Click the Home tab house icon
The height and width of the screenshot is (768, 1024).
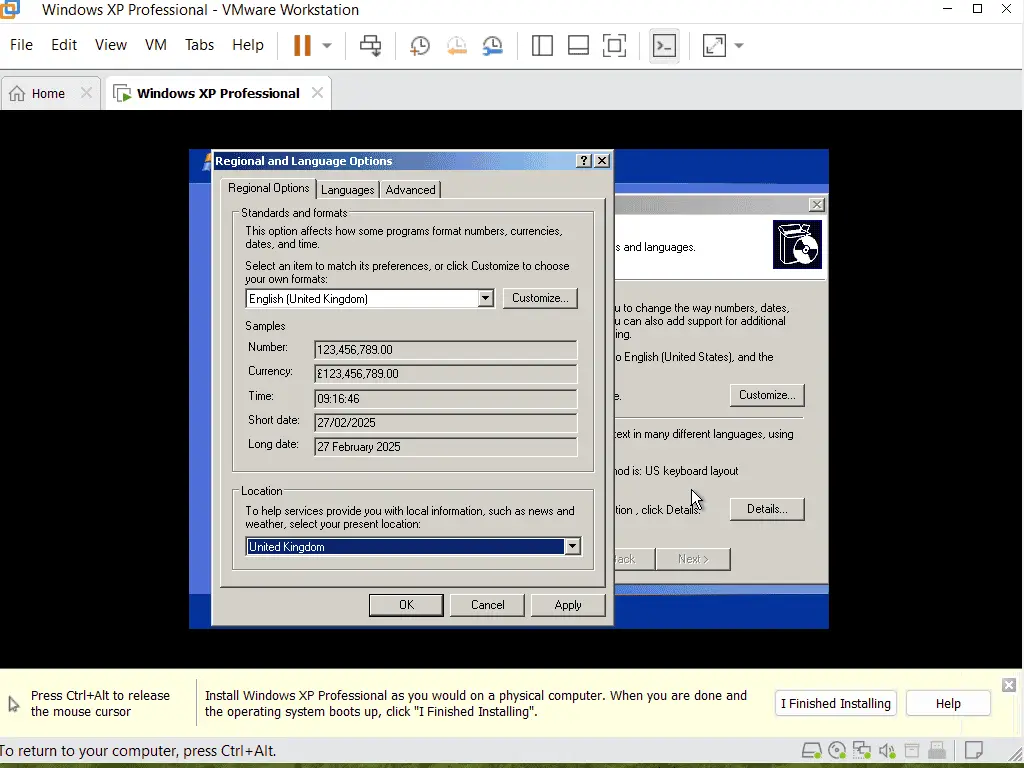[x=17, y=93]
